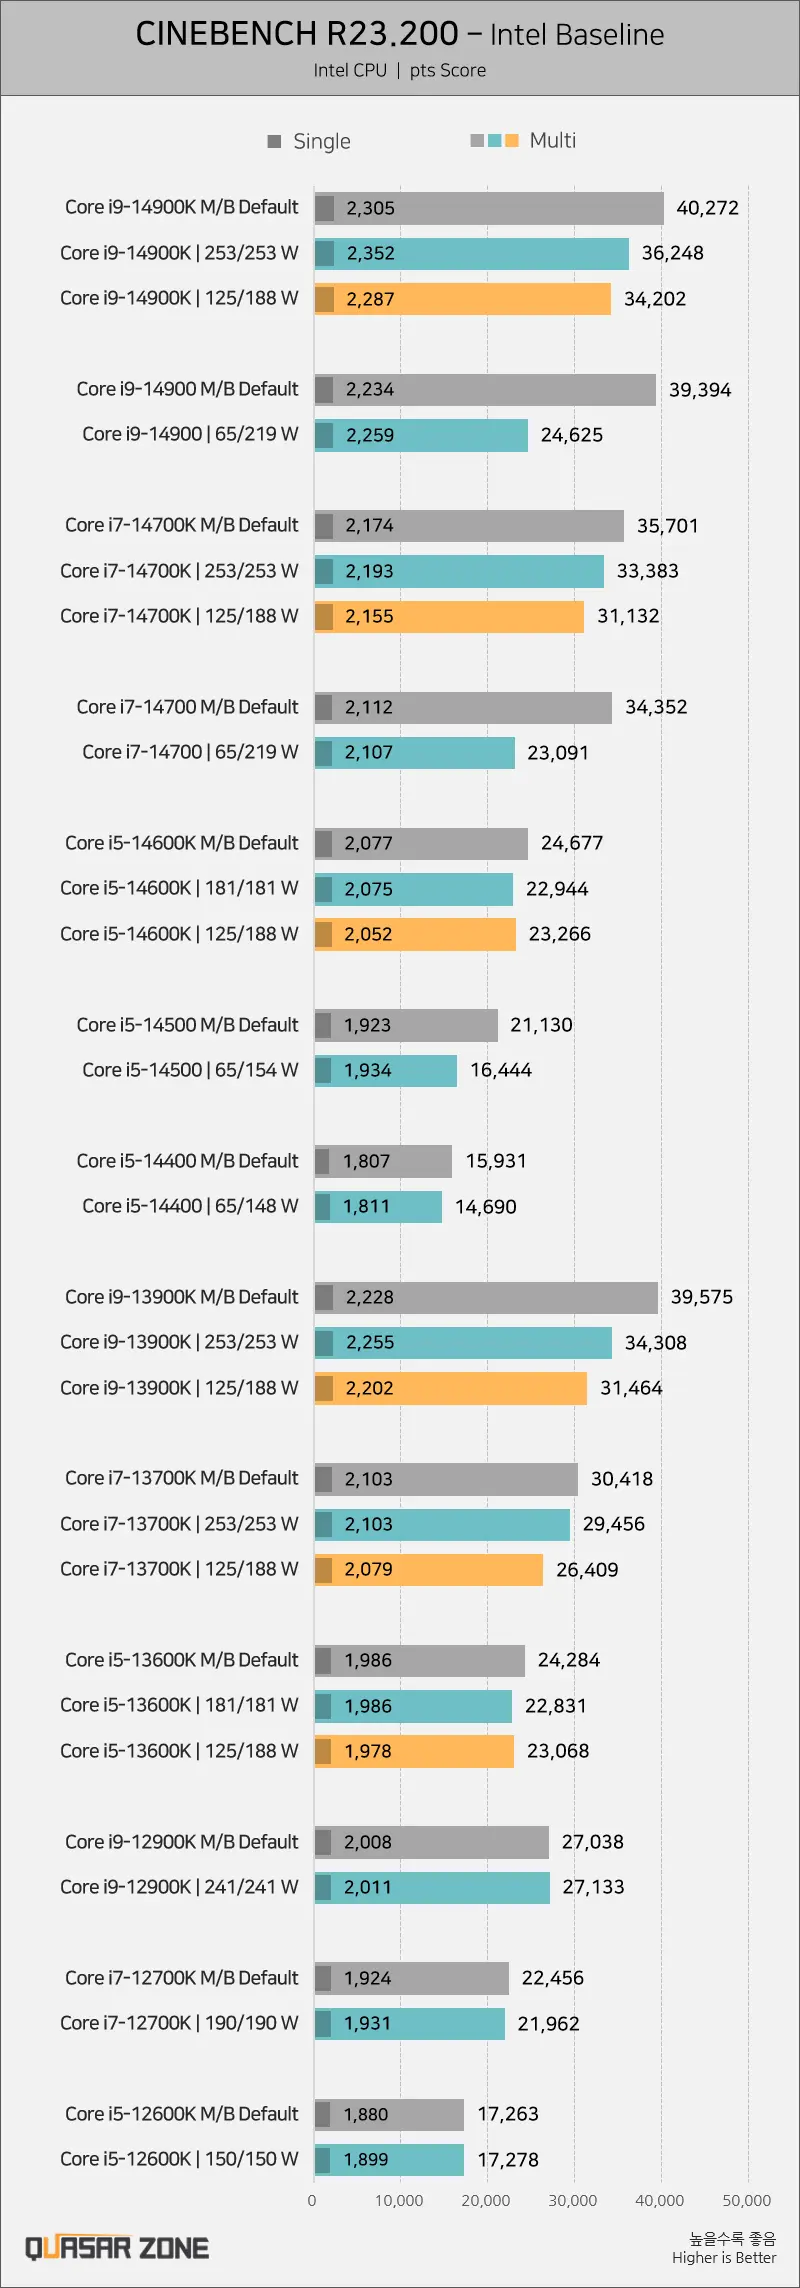800x2288 pixels.
Task: Click the orange Multi legend square
Action: 512,141
